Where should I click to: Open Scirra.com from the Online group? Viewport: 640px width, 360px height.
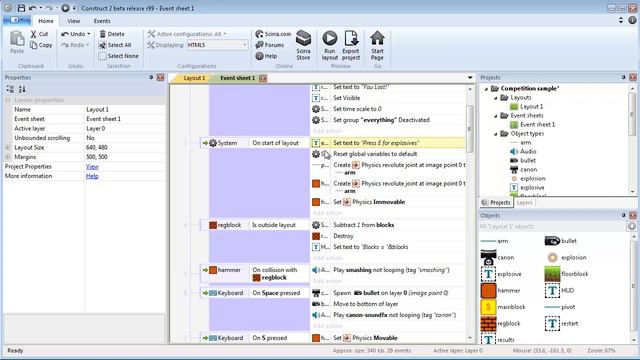coord(273,34)
